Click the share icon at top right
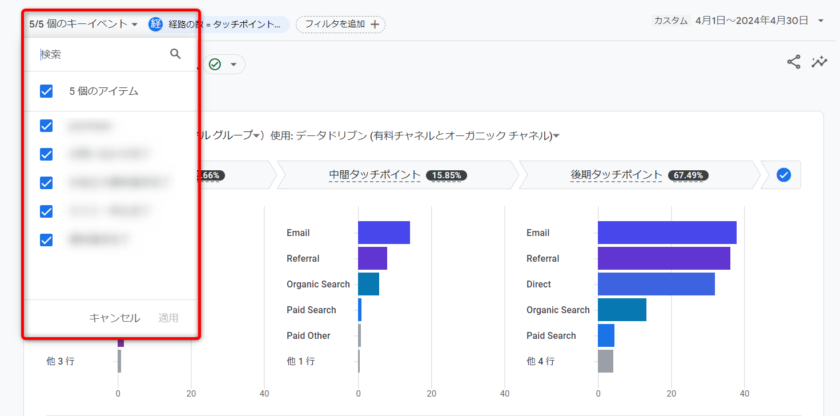 pos(794,62)
